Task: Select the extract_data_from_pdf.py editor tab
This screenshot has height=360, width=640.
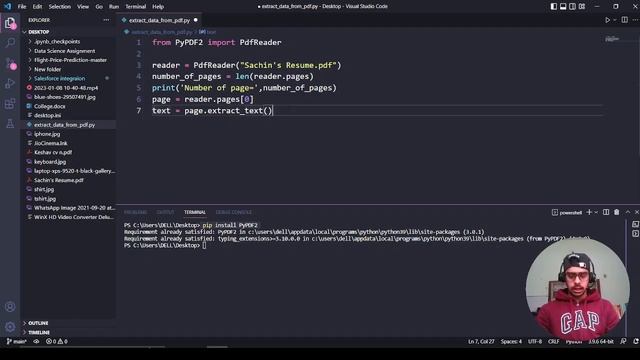Action: pos(160,20)
